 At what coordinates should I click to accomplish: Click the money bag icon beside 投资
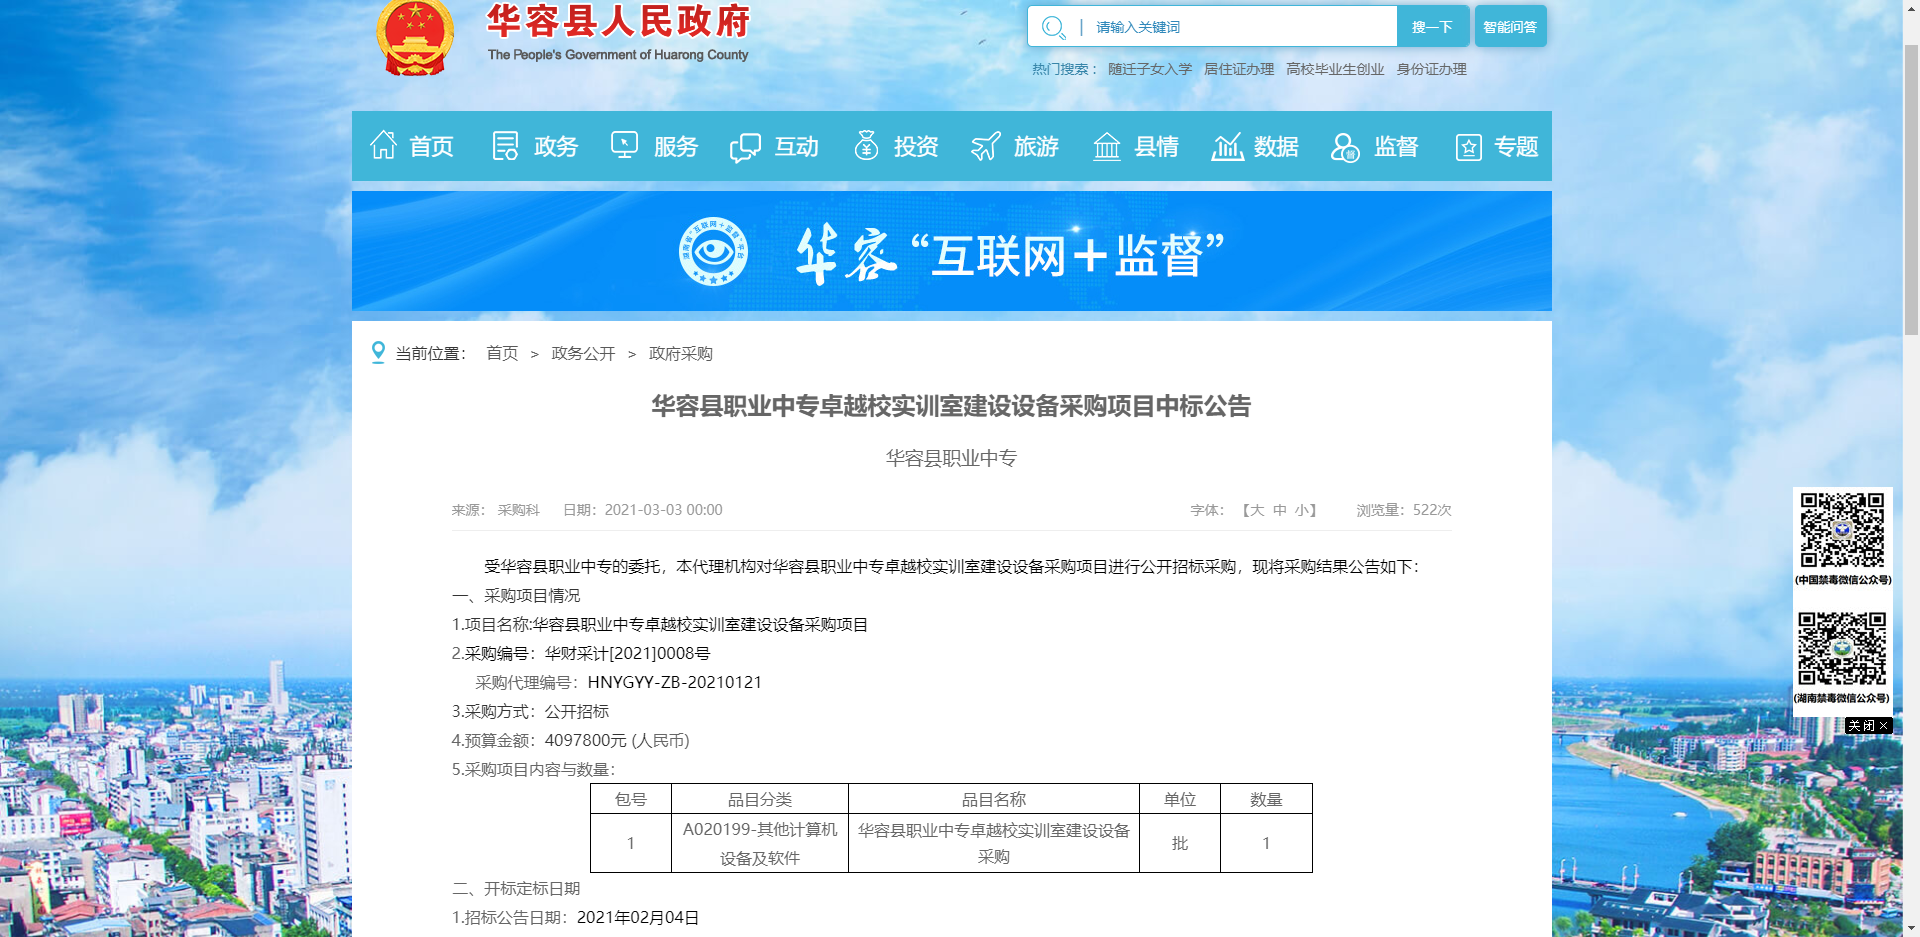(866, 146)
